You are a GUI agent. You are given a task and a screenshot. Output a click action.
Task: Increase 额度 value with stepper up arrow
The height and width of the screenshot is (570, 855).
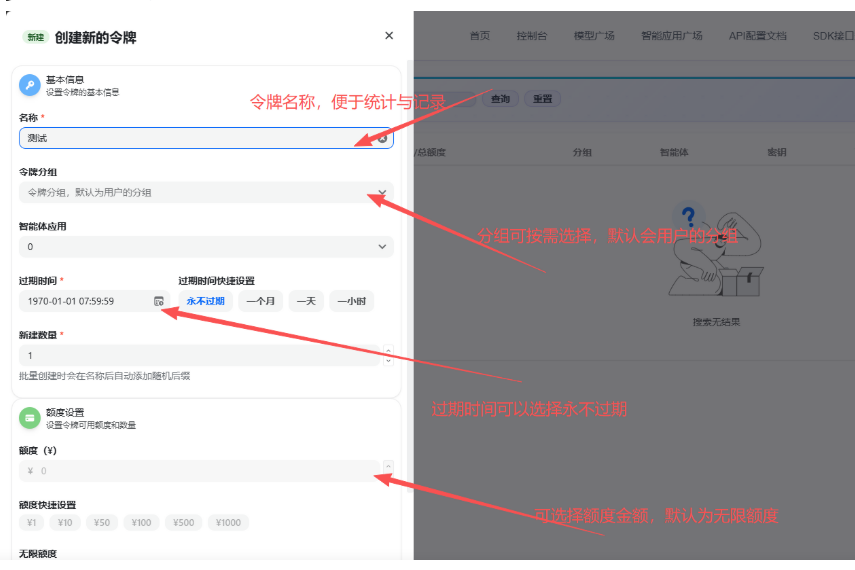[388, 466]
